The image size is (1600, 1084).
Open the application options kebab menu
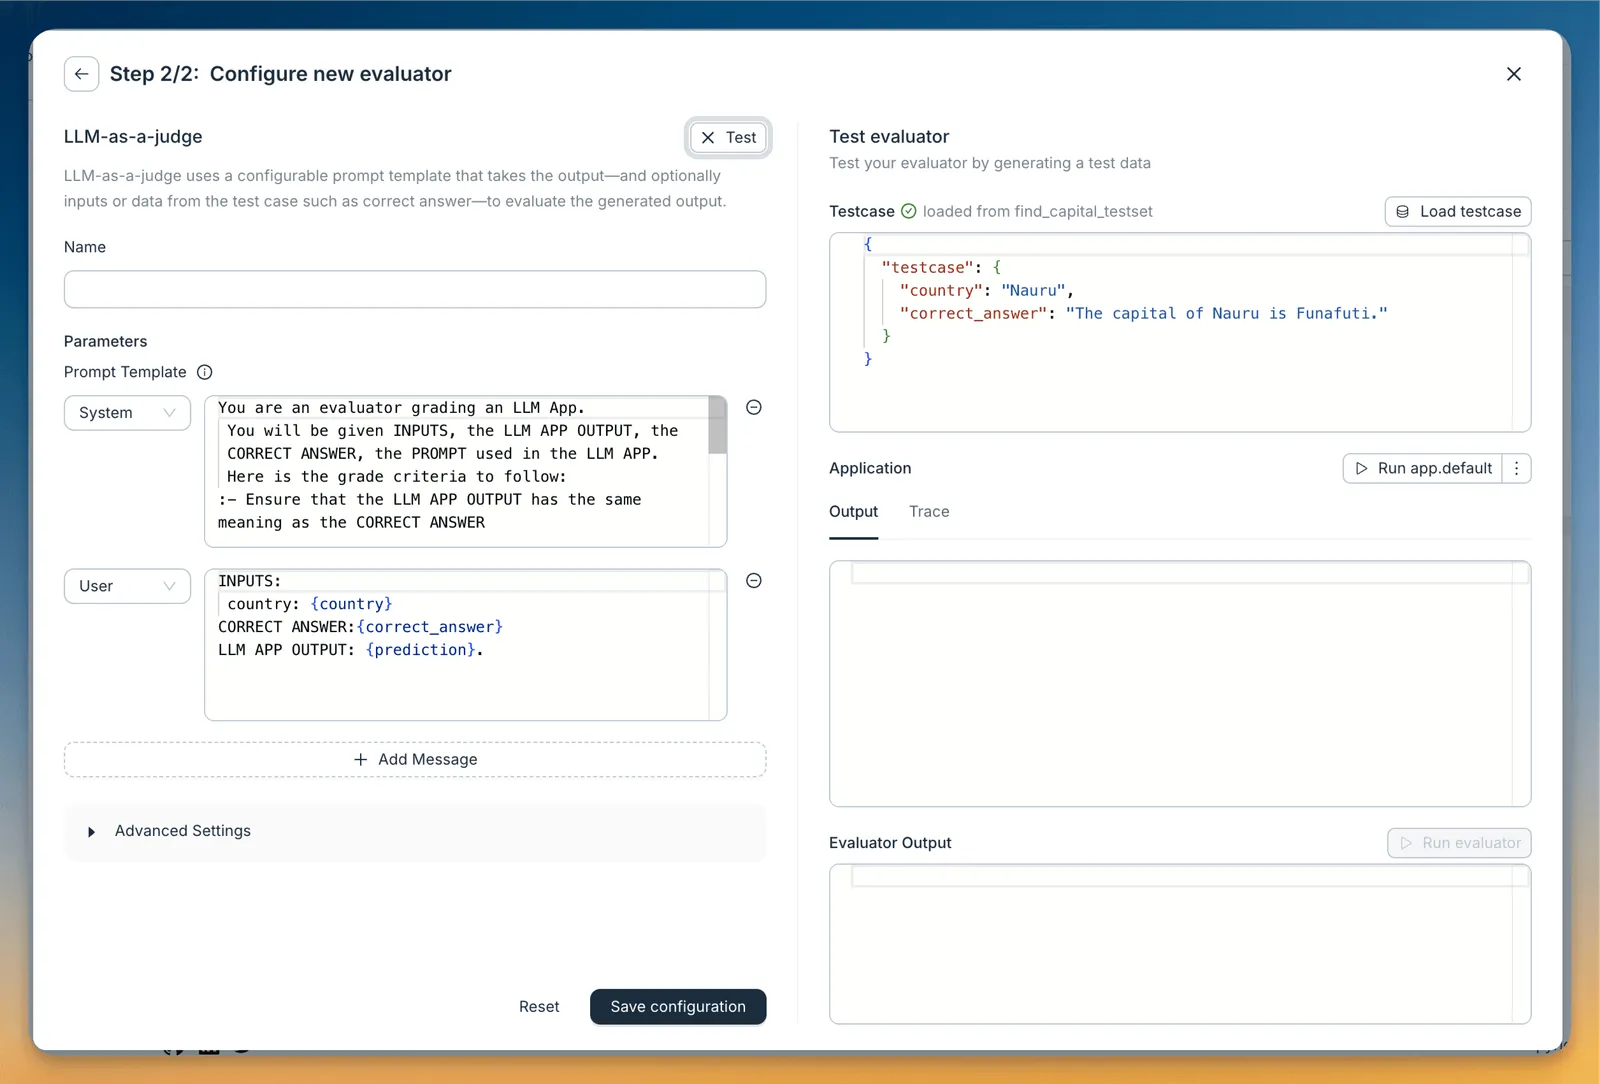tap(1517, 468)
